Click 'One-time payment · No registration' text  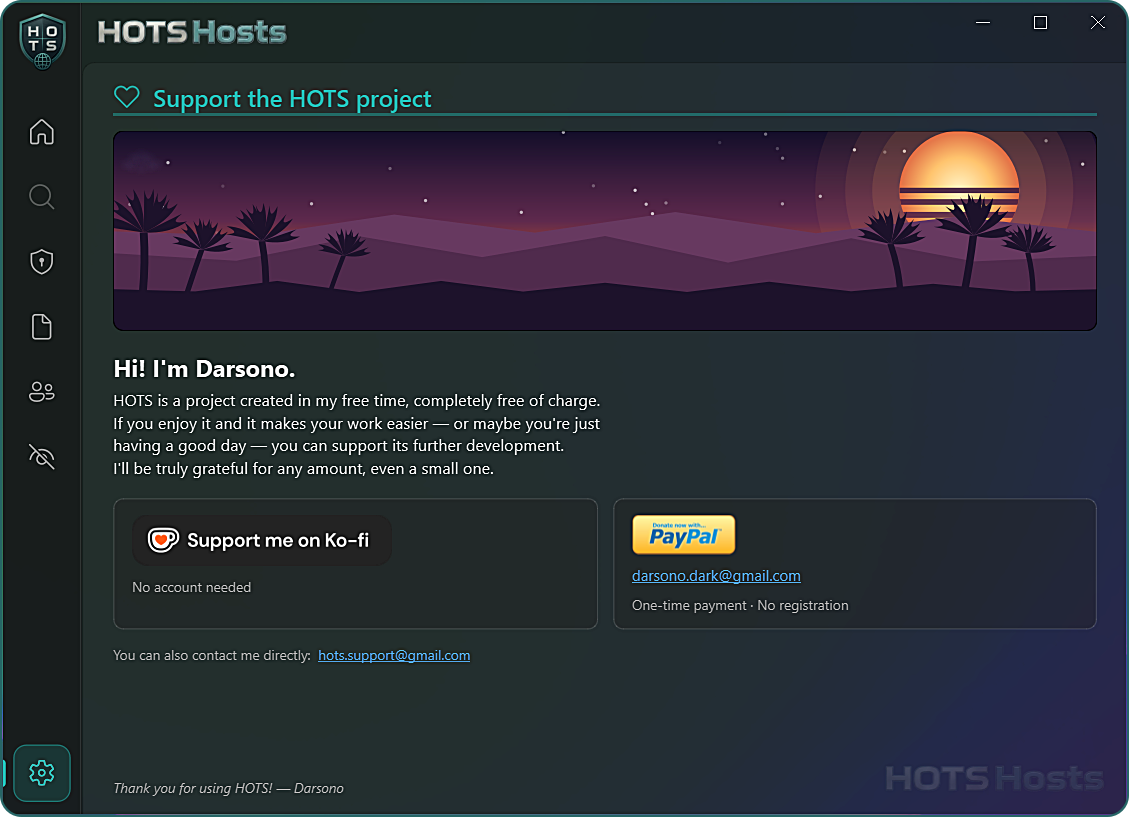740,605
